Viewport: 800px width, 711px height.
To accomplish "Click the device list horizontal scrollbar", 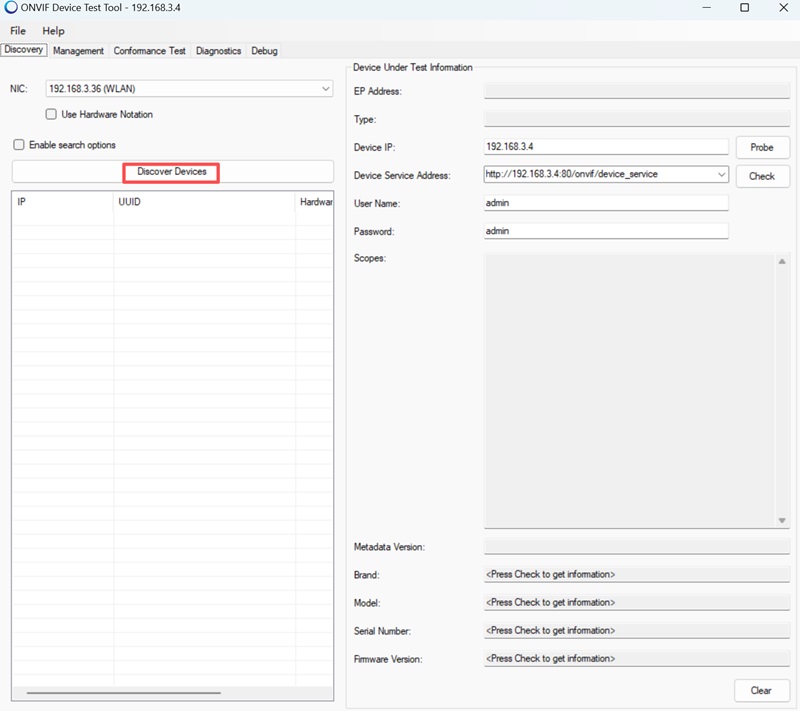I will click(123, 692).
